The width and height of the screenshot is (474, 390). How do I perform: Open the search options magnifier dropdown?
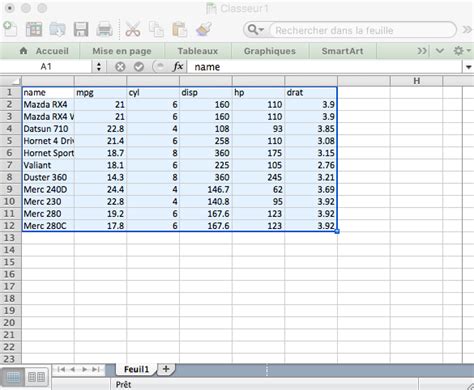(256, 30)
